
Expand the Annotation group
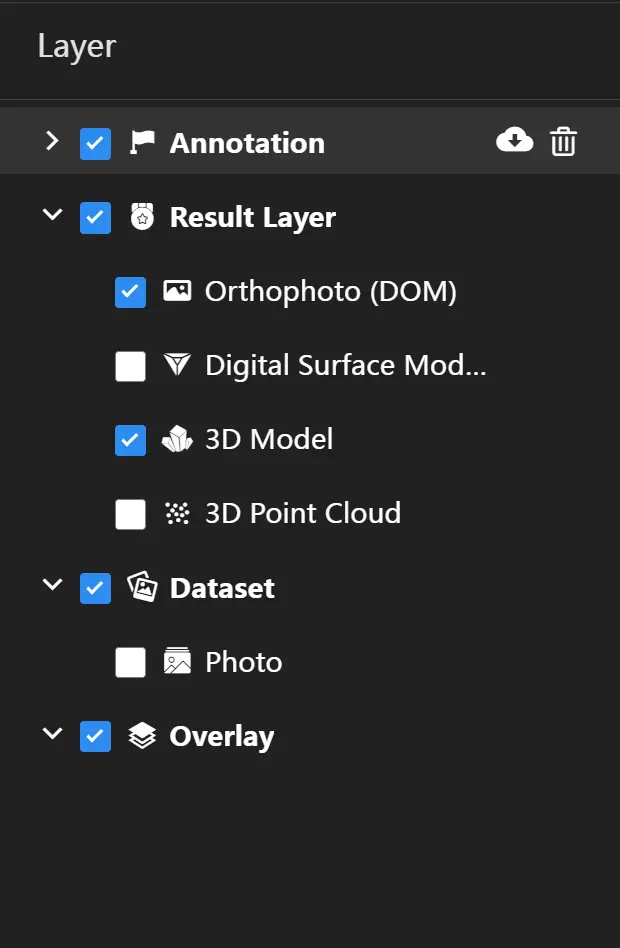(x=52, y=141)
